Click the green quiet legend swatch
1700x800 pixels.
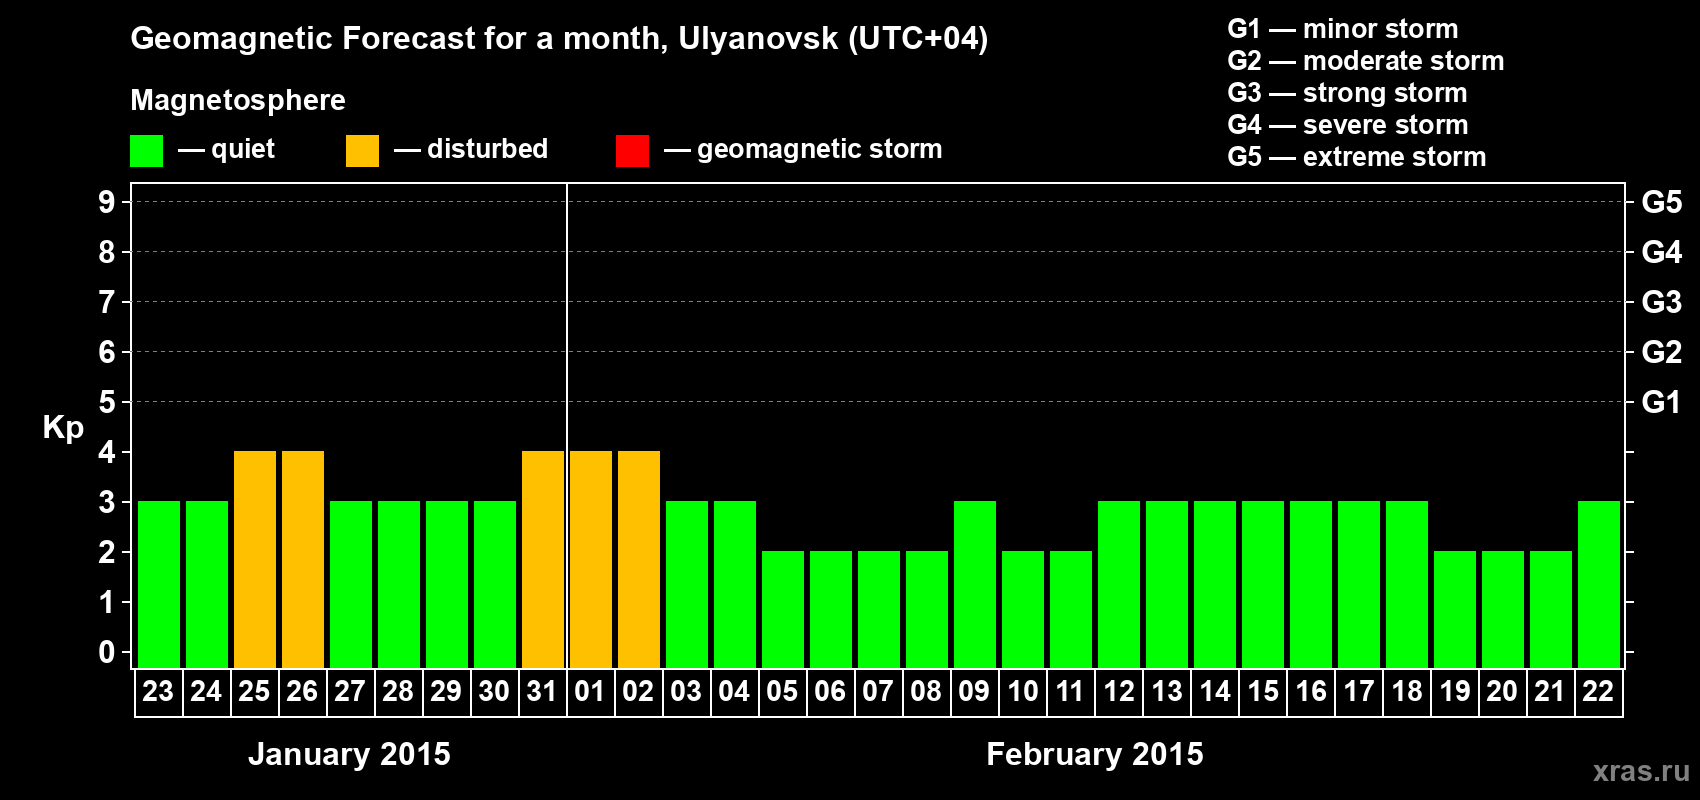146,151
